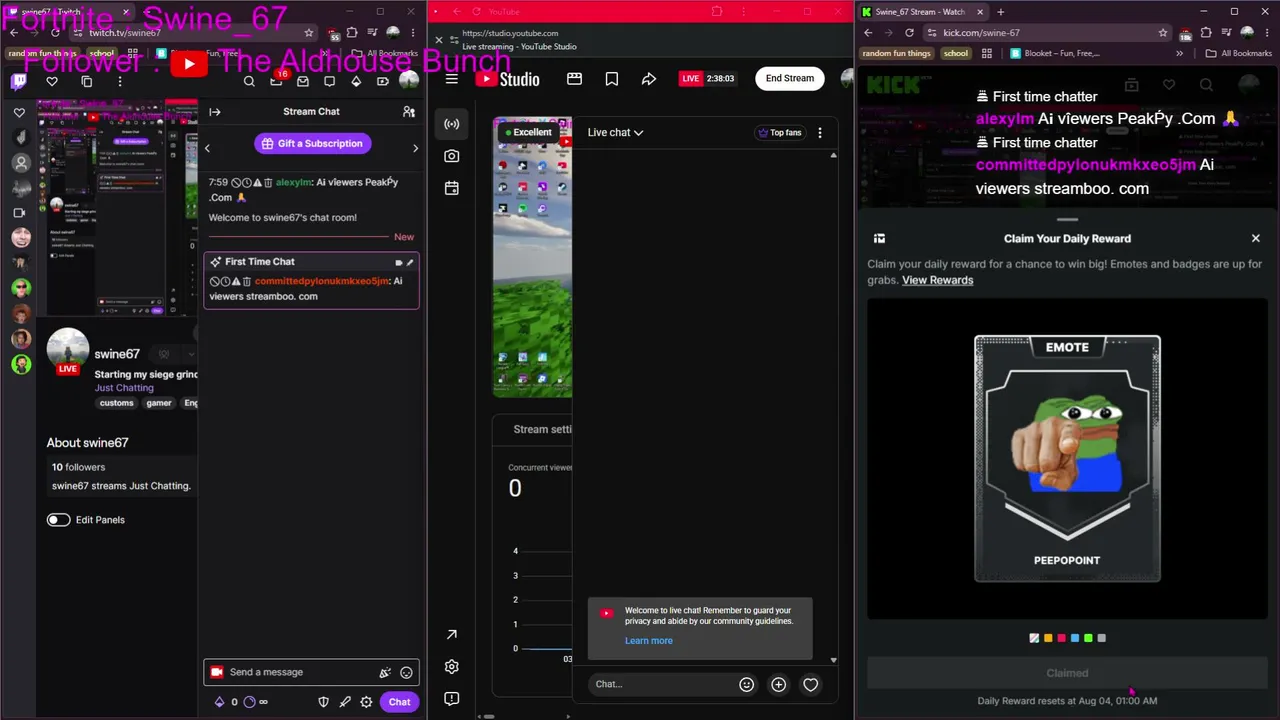The height and width of the screenshot is (720, 1280).
Task: Click heart icon in YouTube chat bar
Action: pos(810,684)
